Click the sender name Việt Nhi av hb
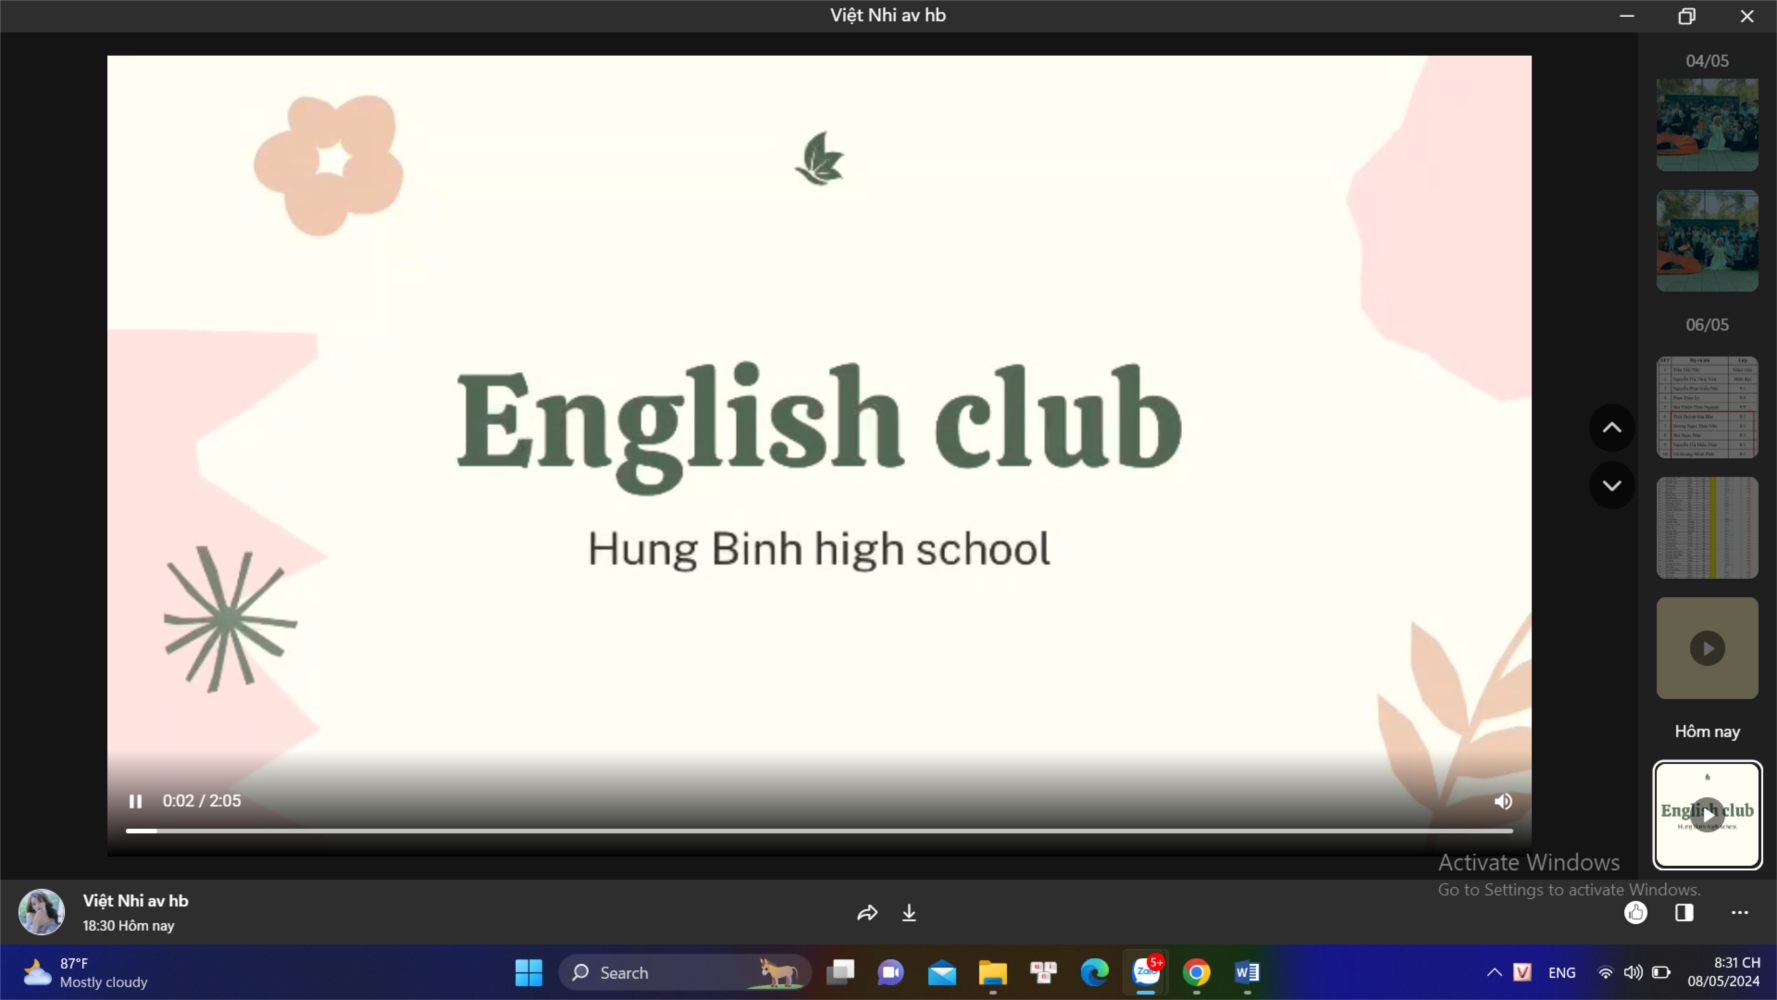 pos(135,901)
